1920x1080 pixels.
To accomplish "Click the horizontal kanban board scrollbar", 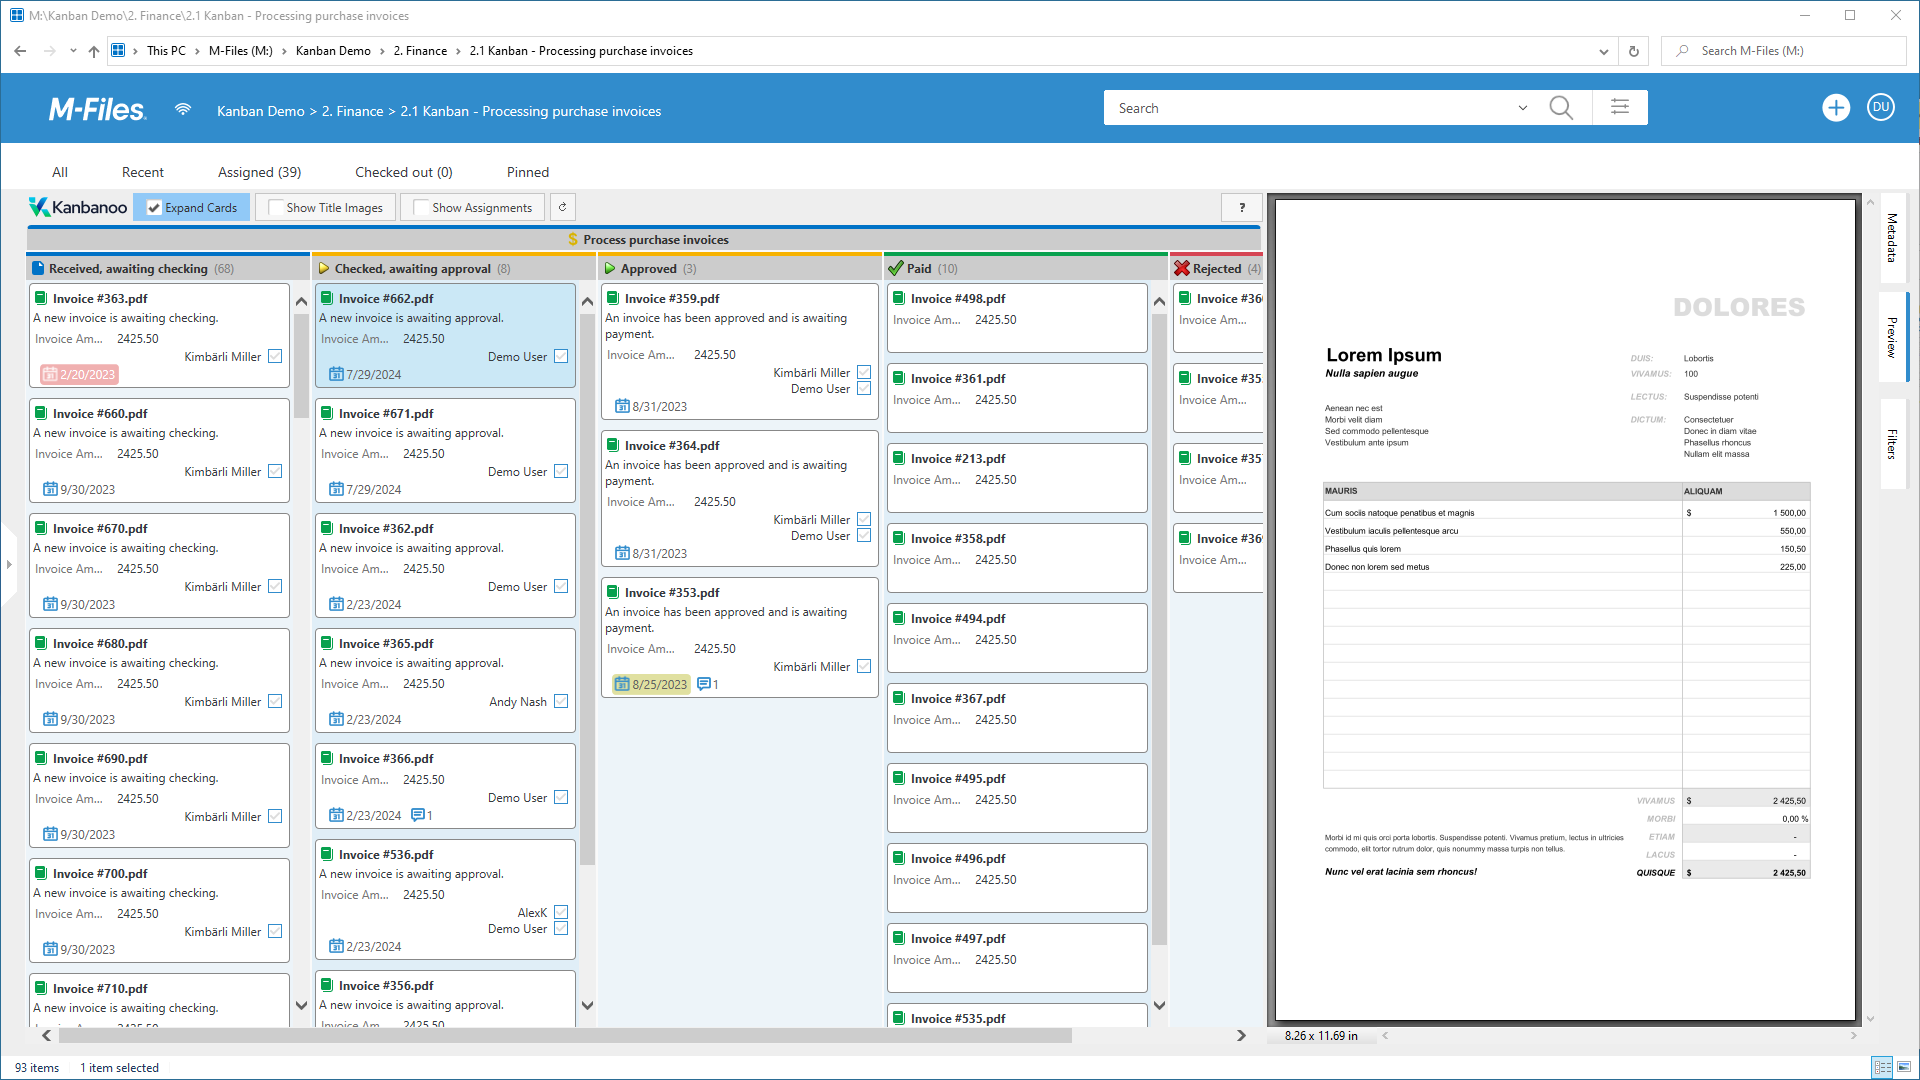I will [x=565, y=1036].
